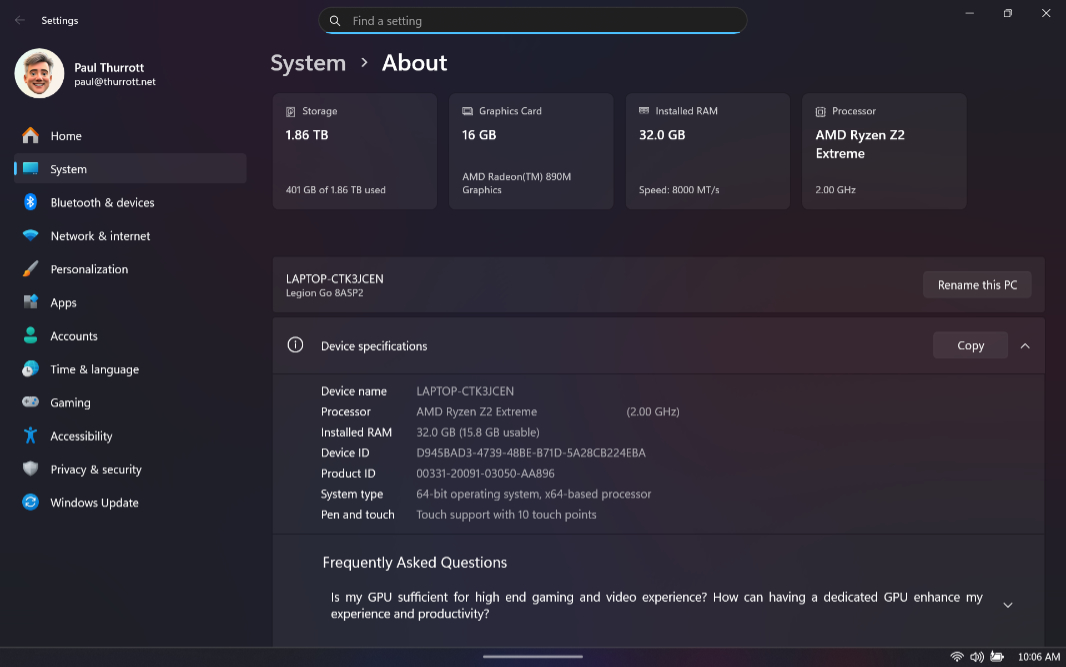
Task: Open Personalization via paintbrush icon
Action: click(31, 269)
